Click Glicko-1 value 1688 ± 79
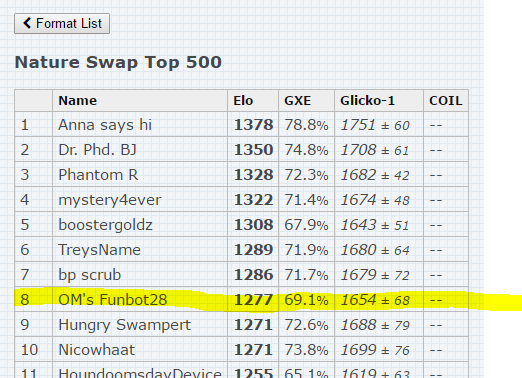 375,325
